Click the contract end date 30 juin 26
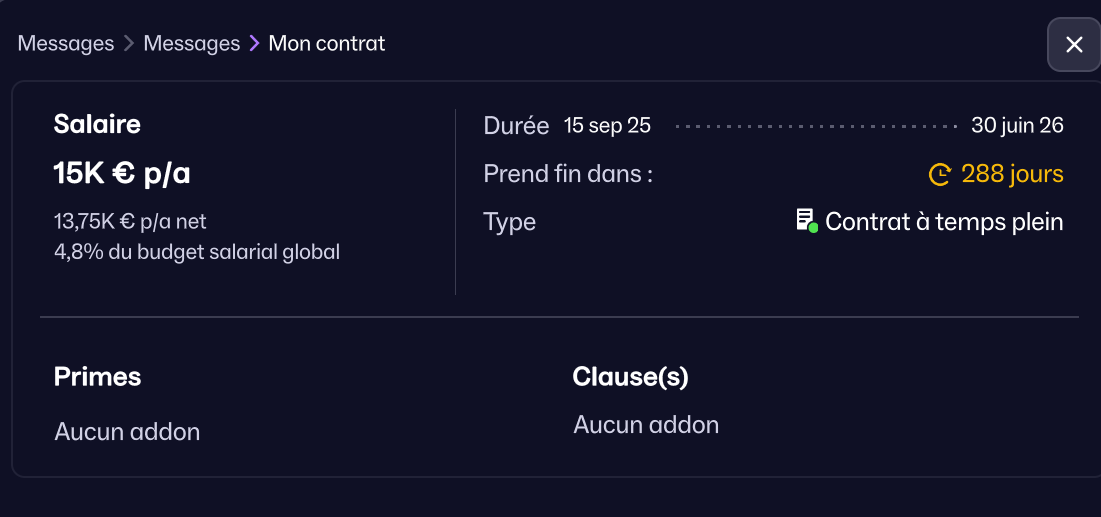Viewport: 1101px width, 517px height. 1017,126
